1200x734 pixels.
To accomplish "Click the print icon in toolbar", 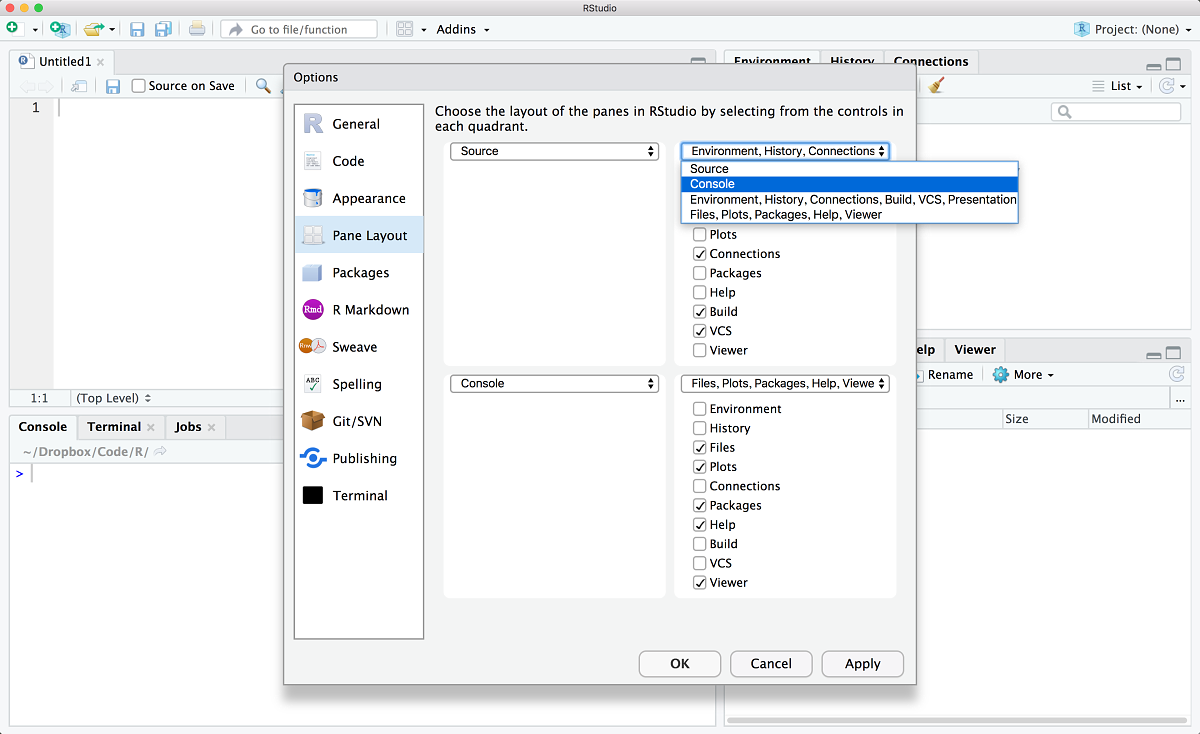I will pyautogui.click(x=197, y=29).
